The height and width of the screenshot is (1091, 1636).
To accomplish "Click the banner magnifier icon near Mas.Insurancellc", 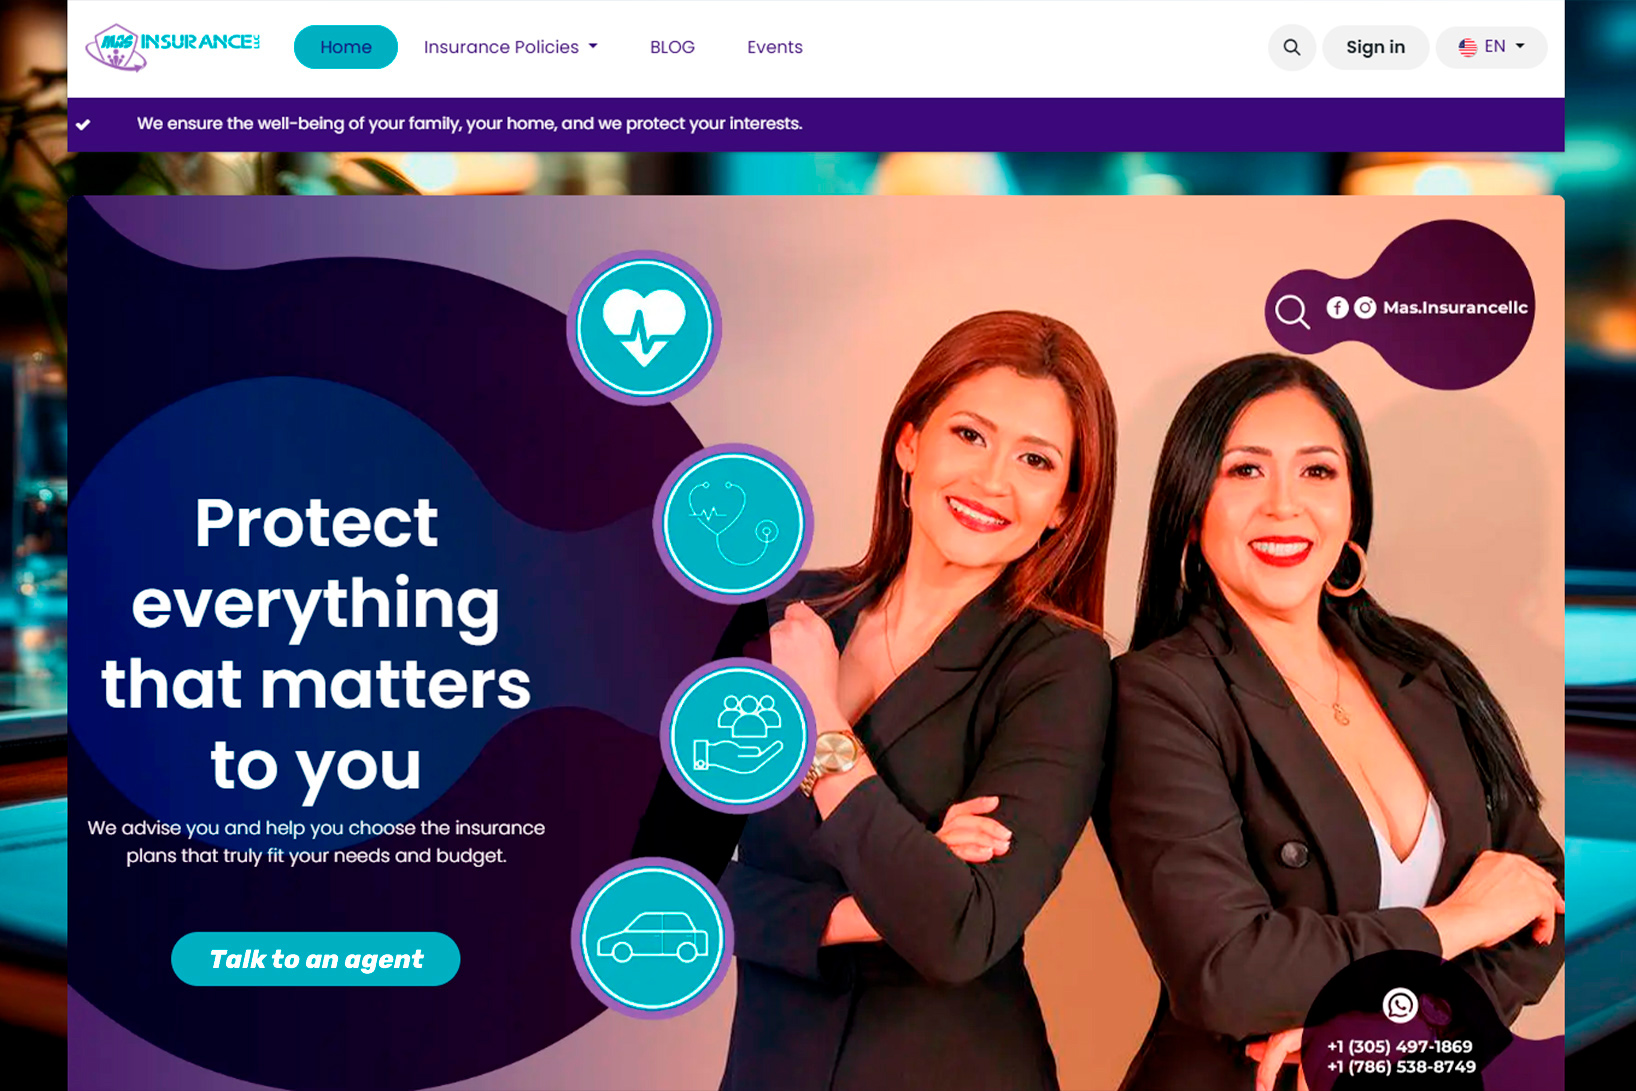I will [x=1292, y=312].
